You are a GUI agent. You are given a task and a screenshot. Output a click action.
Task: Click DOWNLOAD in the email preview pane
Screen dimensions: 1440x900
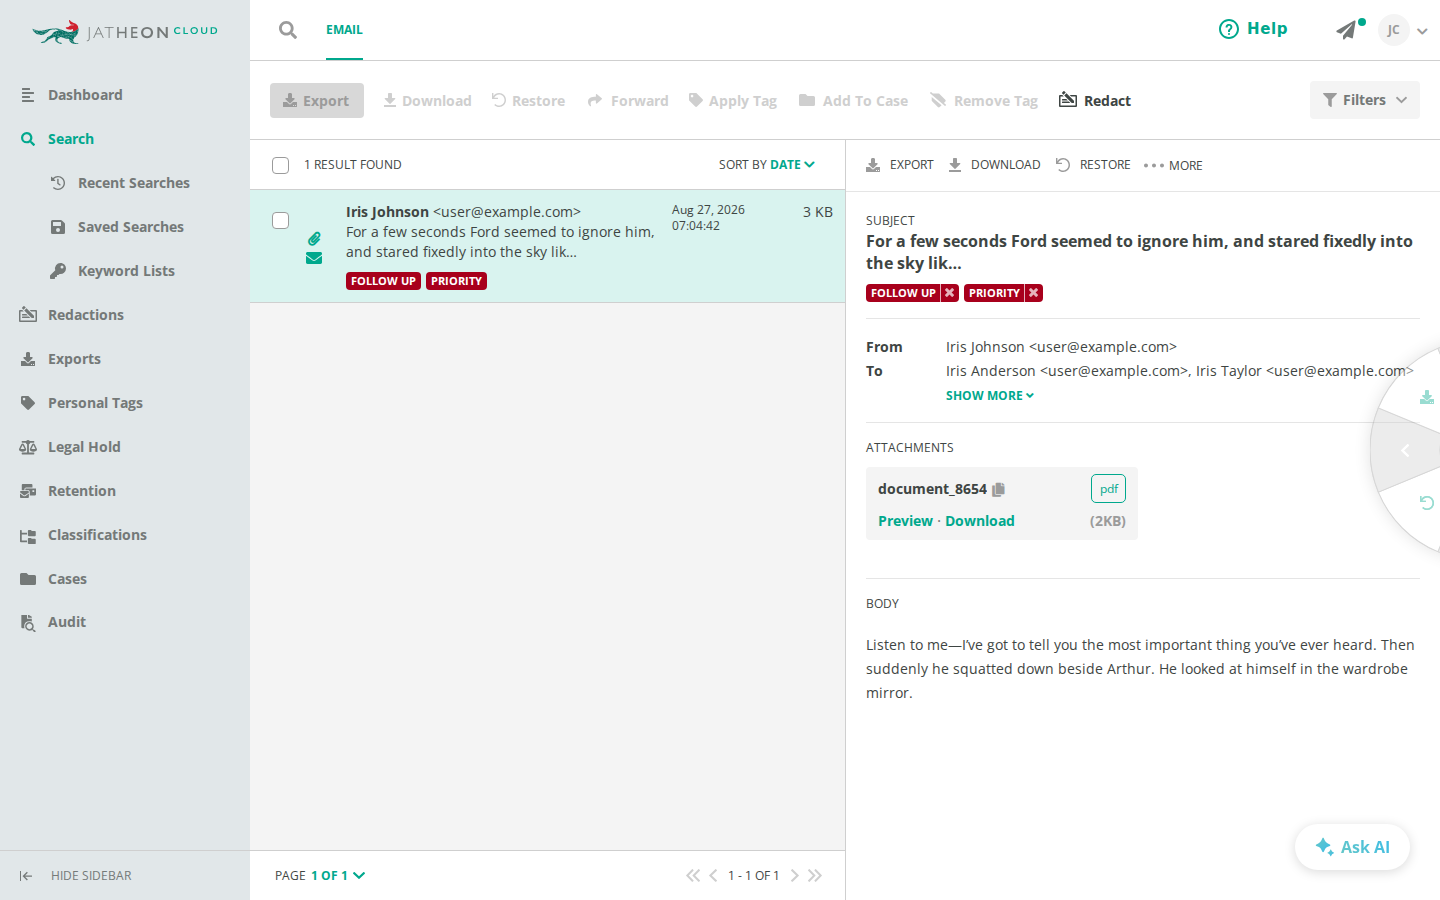tap(995, 165)
